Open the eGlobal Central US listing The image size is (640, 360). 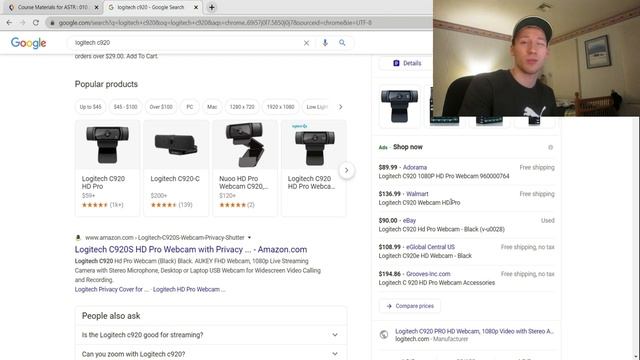click(x=467, y=251)
